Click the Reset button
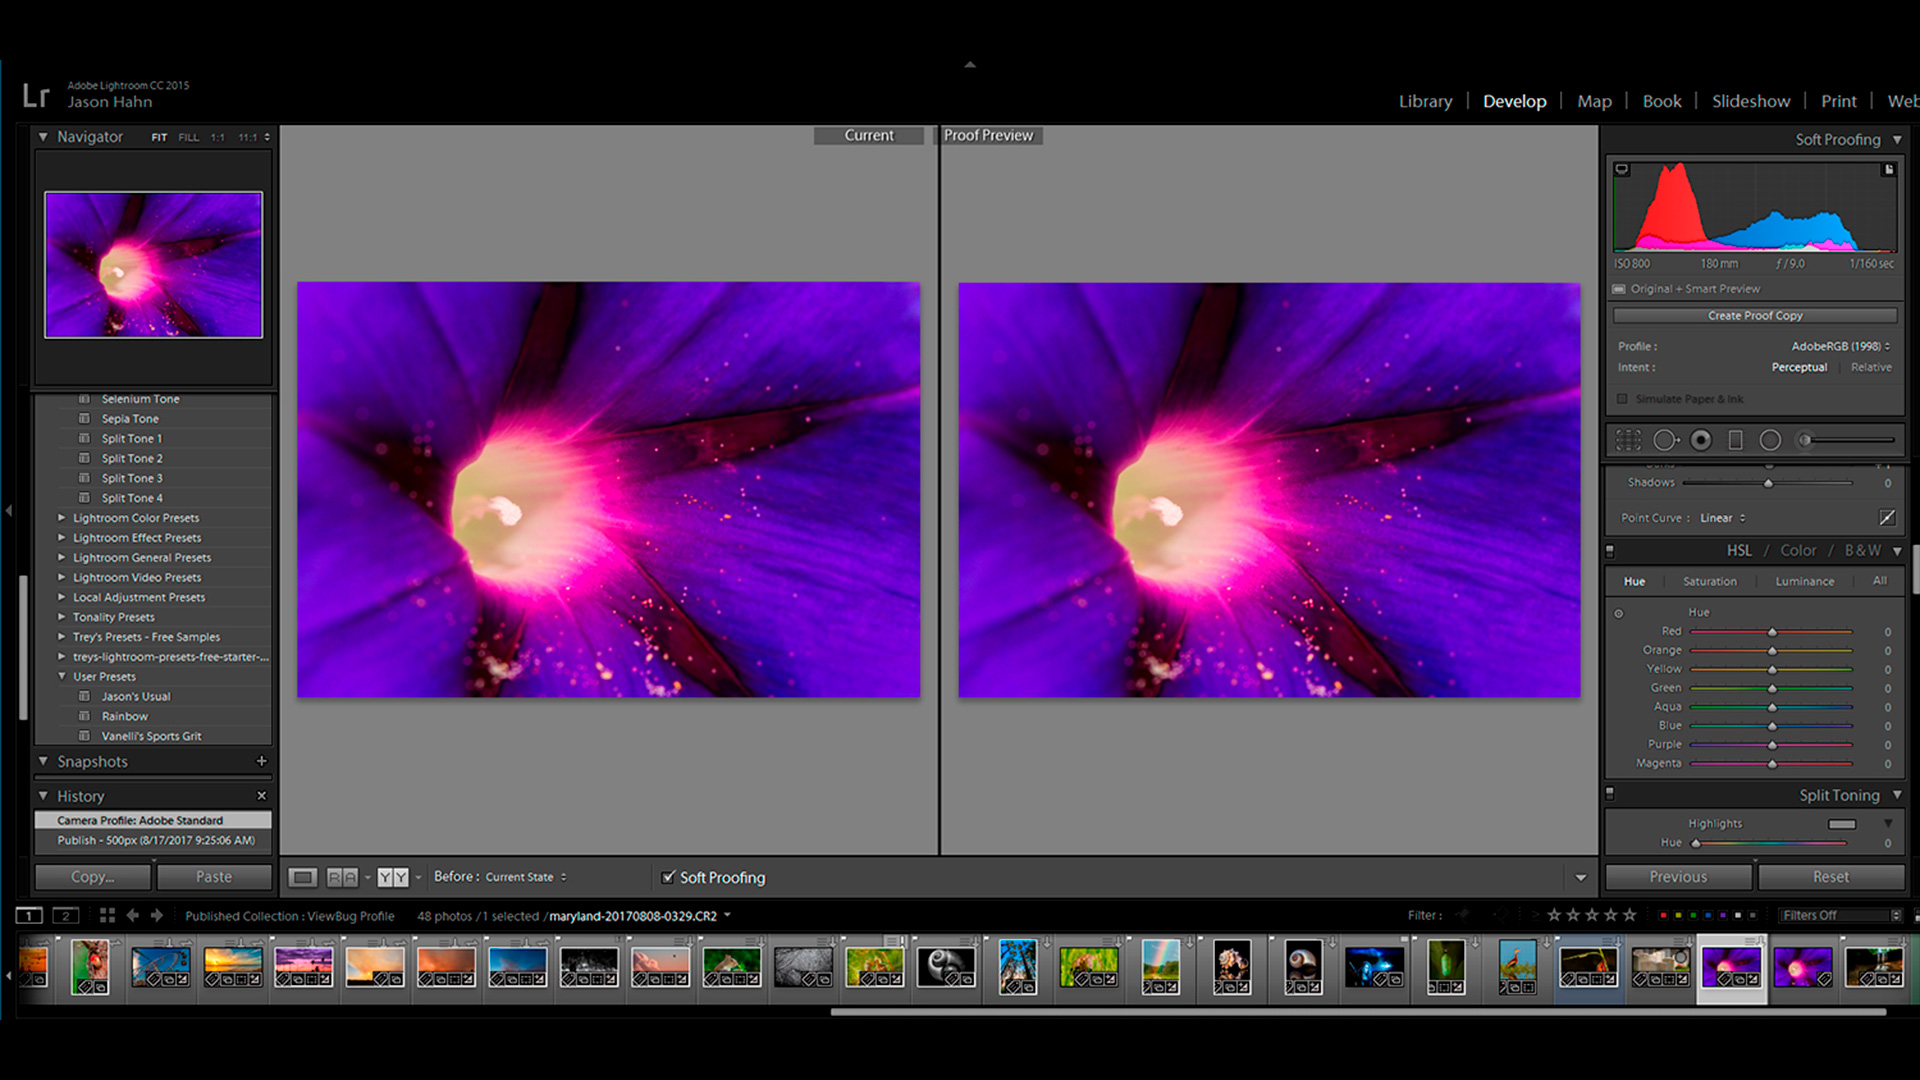Viewport: 1920px width, 1080px height. coord(1831,877)
